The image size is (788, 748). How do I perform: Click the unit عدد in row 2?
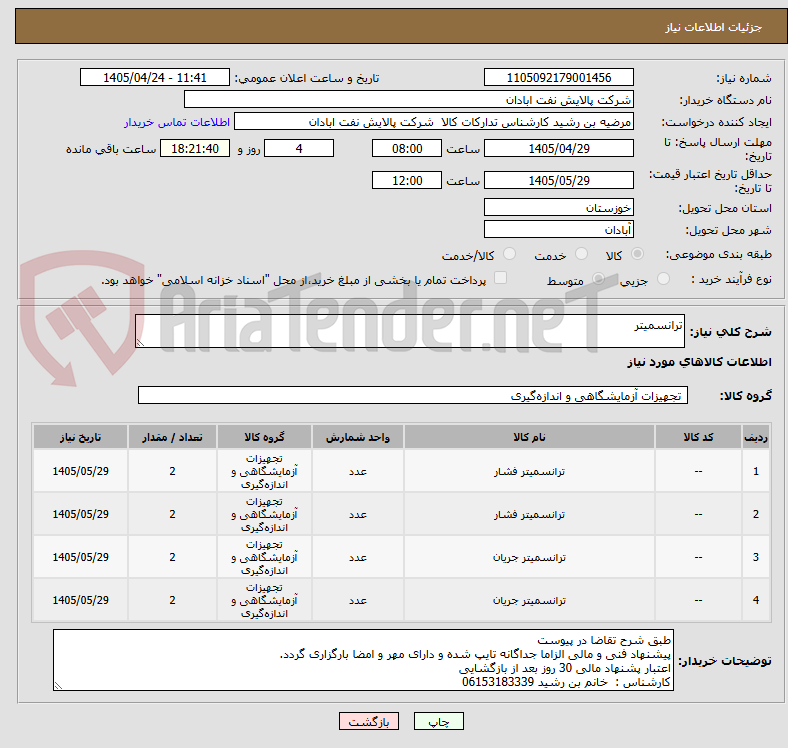[x=358, y=514]
